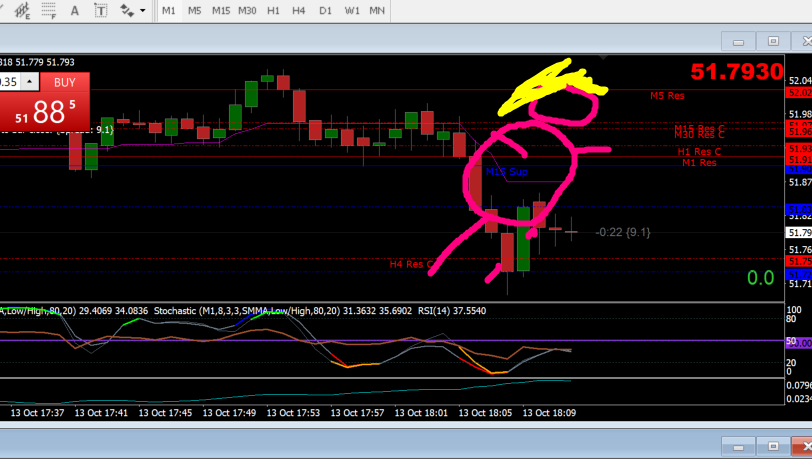
Task: Minimize the upper chart window
Action: click(x=738, y=41)
